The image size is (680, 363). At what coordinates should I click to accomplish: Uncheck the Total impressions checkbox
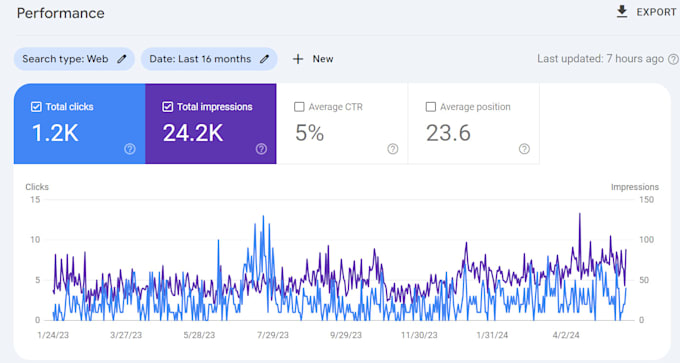[168, 107]
